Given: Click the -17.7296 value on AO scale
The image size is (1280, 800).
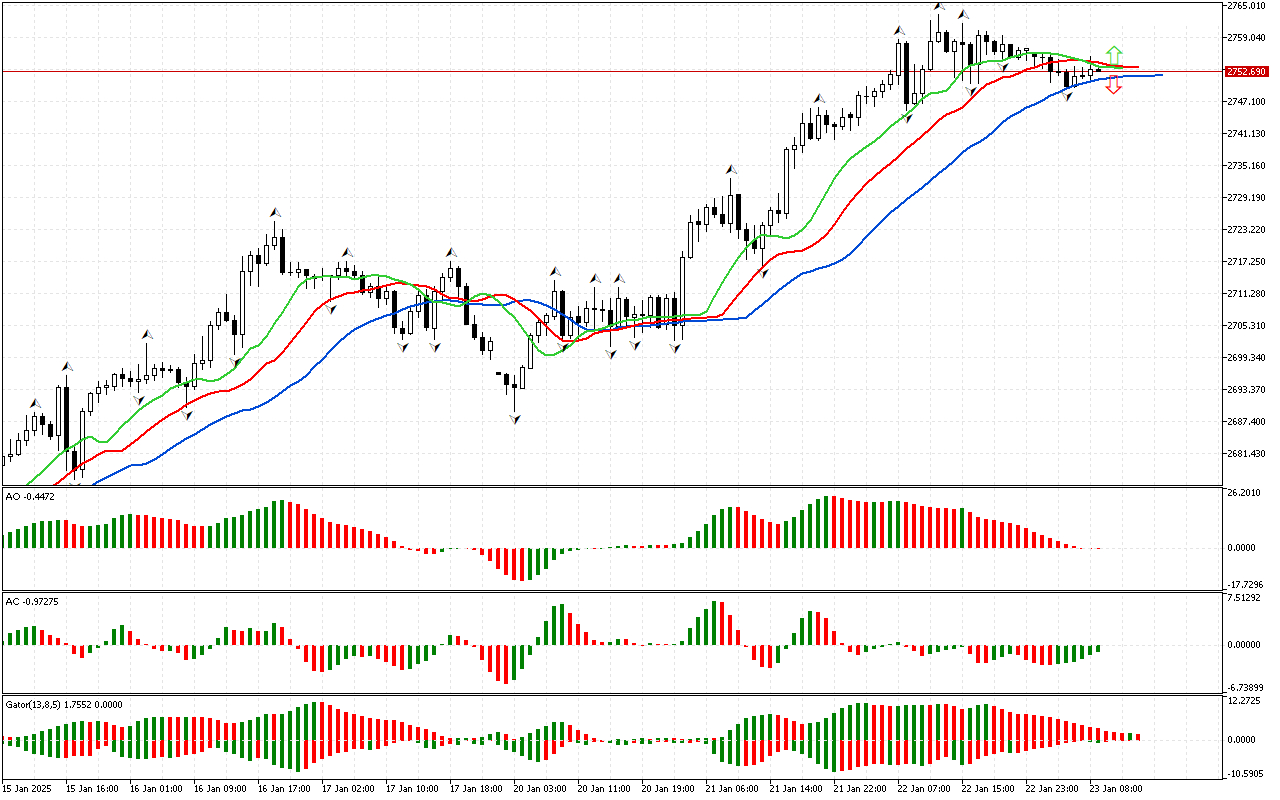Looking at the screenshot, I should point(1246,585).
